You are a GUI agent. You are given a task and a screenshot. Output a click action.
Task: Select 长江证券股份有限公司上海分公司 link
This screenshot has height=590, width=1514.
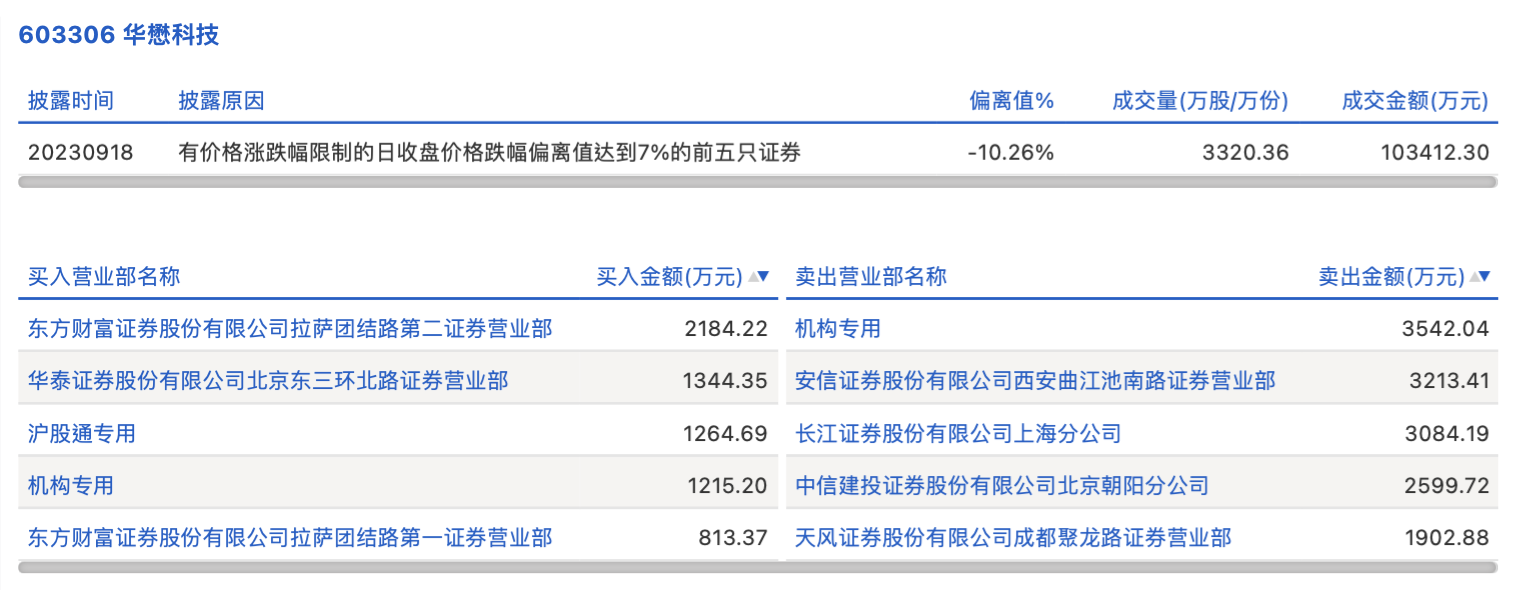click(958, 434)
